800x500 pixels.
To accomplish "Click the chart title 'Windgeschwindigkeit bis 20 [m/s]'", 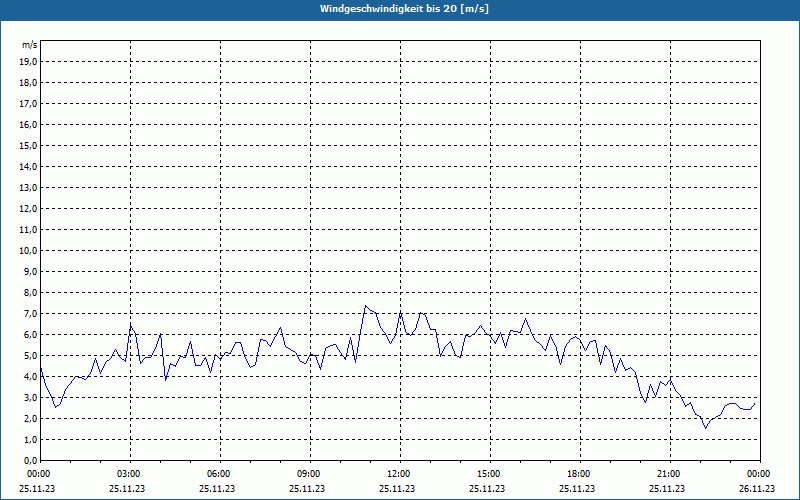I will pyautogui.click(x=404, y=9).
